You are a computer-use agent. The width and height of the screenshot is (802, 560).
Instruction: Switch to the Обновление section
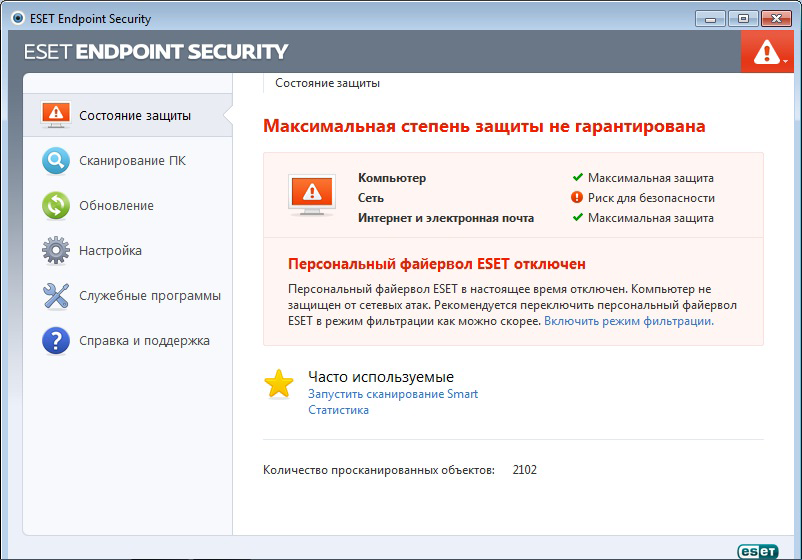pyautogui.click(x=116, y=205)
